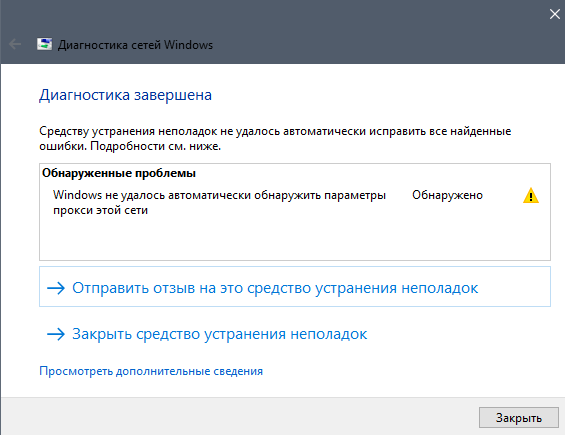Click the 'Средству устранения неполадок не удалось' description
565x435 pixels.
275,138
